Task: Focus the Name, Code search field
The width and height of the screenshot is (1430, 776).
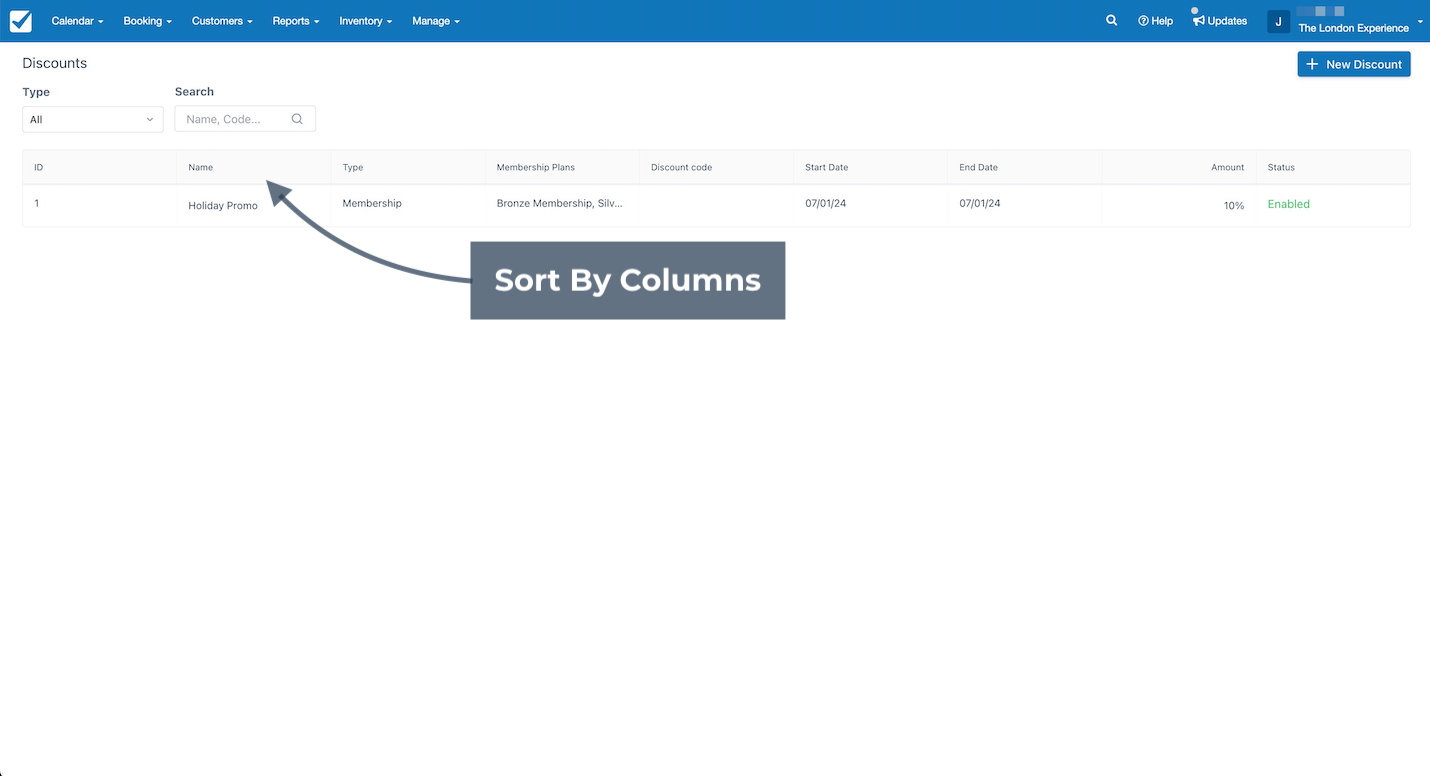Action: [x=245, y=119]
